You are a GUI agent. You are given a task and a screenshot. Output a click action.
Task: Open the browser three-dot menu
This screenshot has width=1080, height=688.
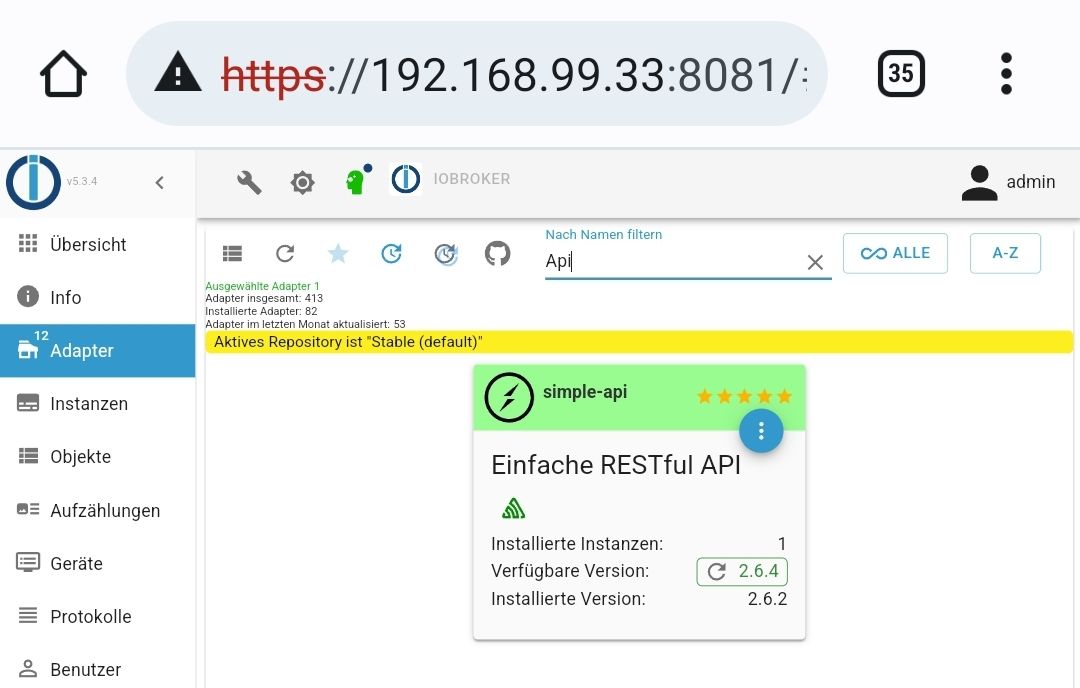point(1006,73)
